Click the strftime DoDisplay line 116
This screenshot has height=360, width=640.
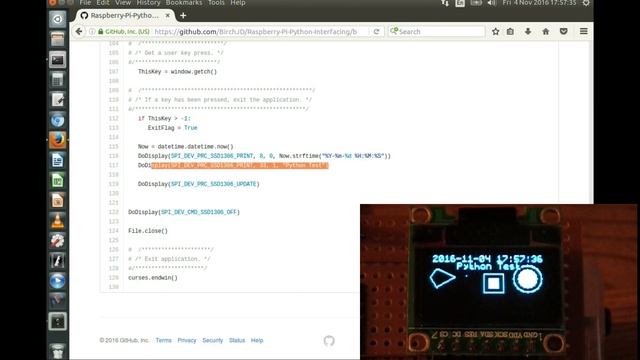(x=264, y=156)
